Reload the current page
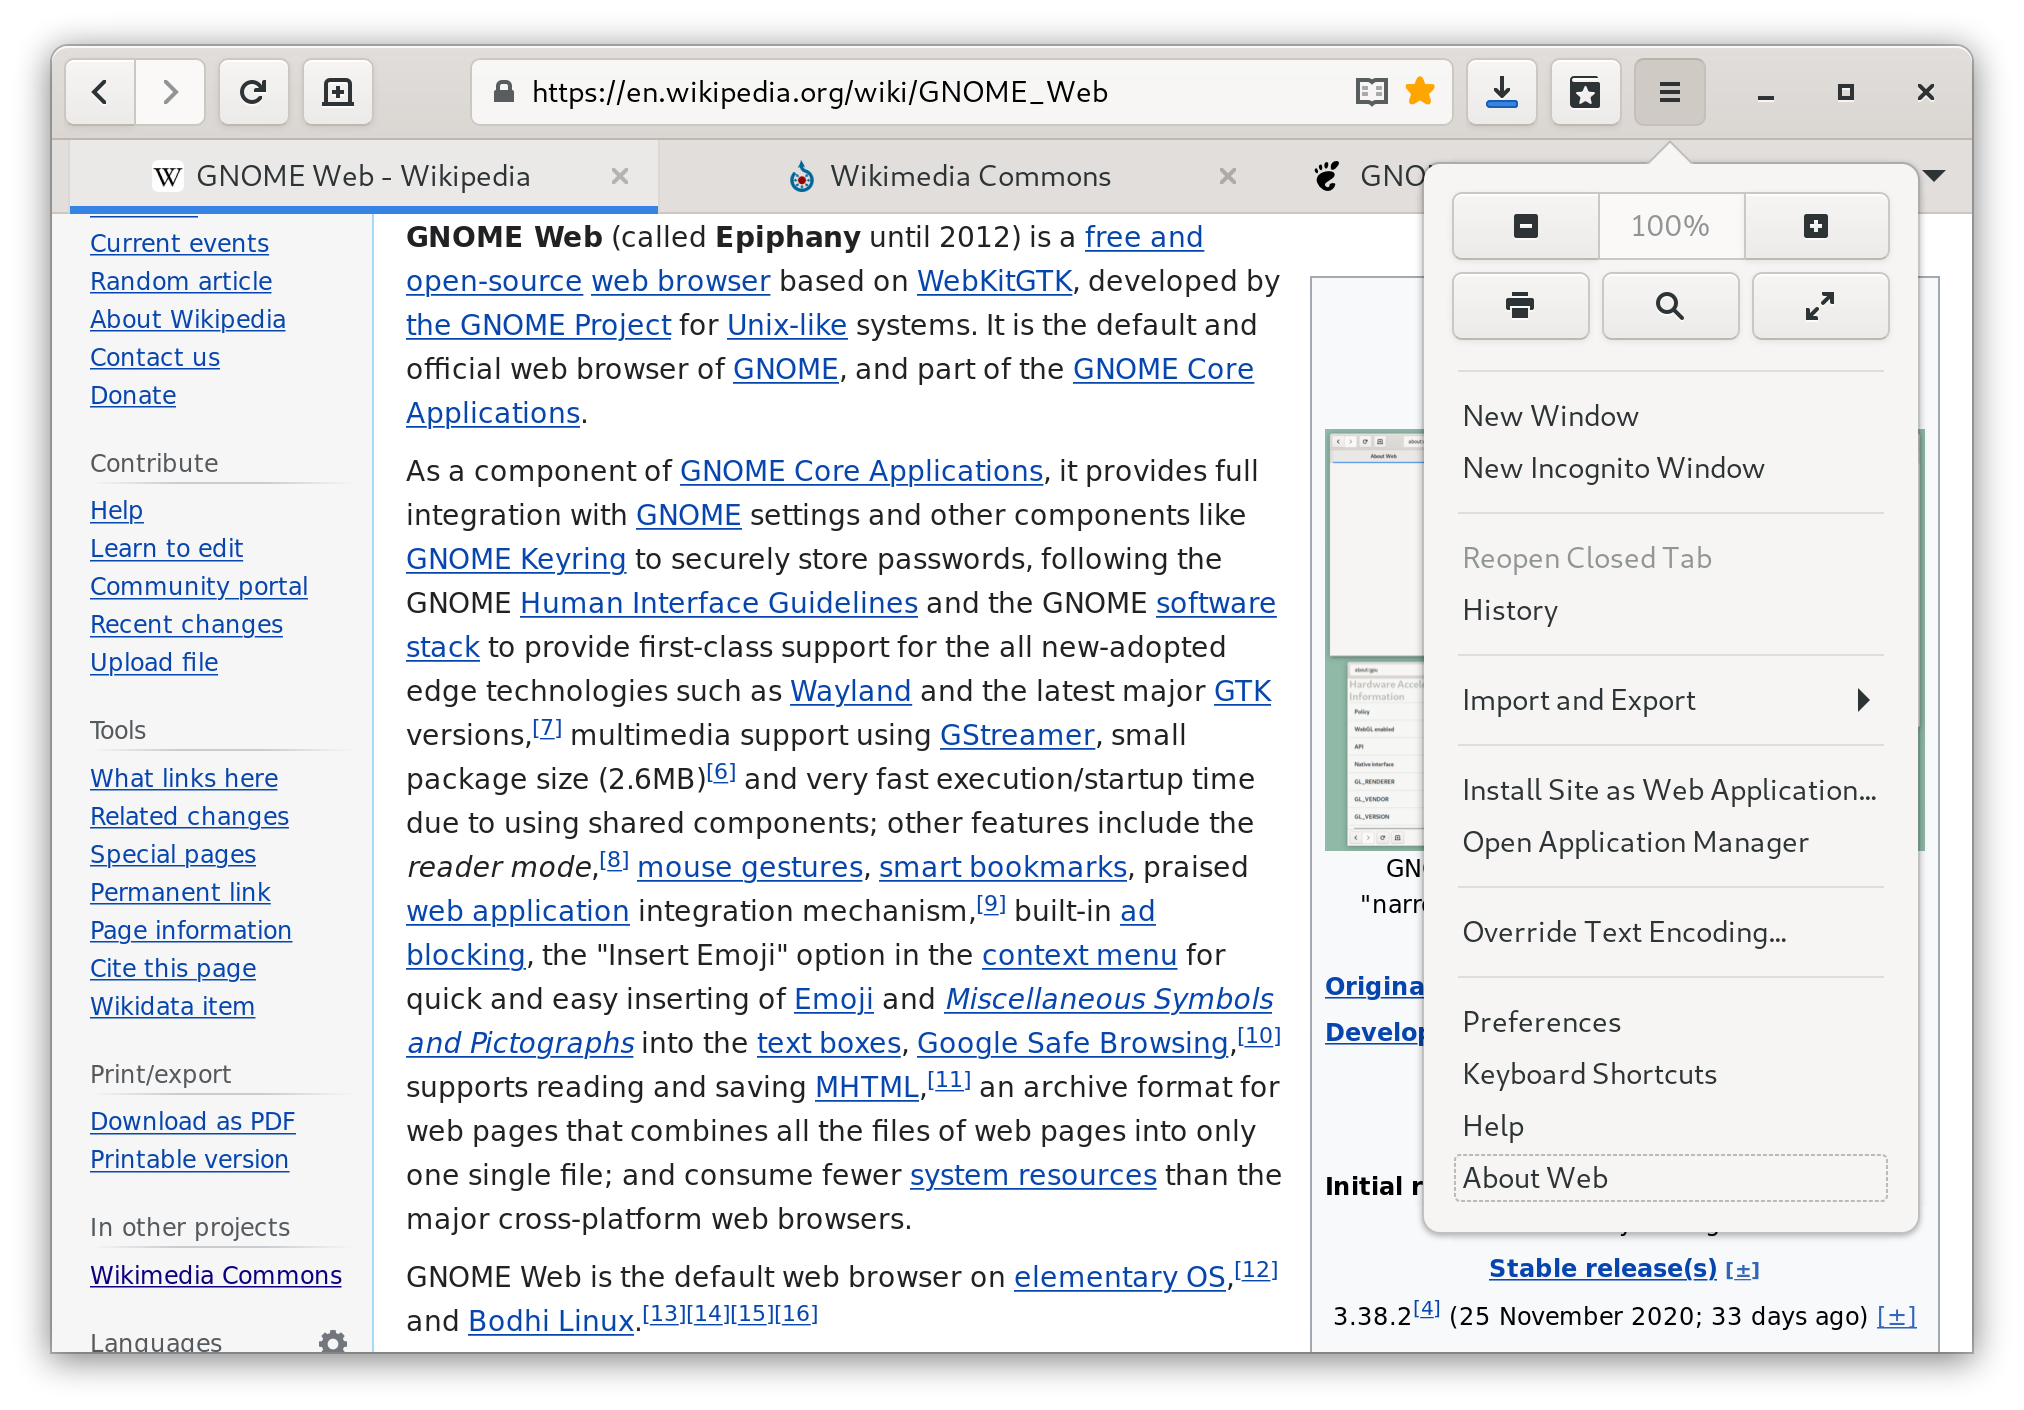This screenshot has width=2024, height=1410. coord(253,92)
